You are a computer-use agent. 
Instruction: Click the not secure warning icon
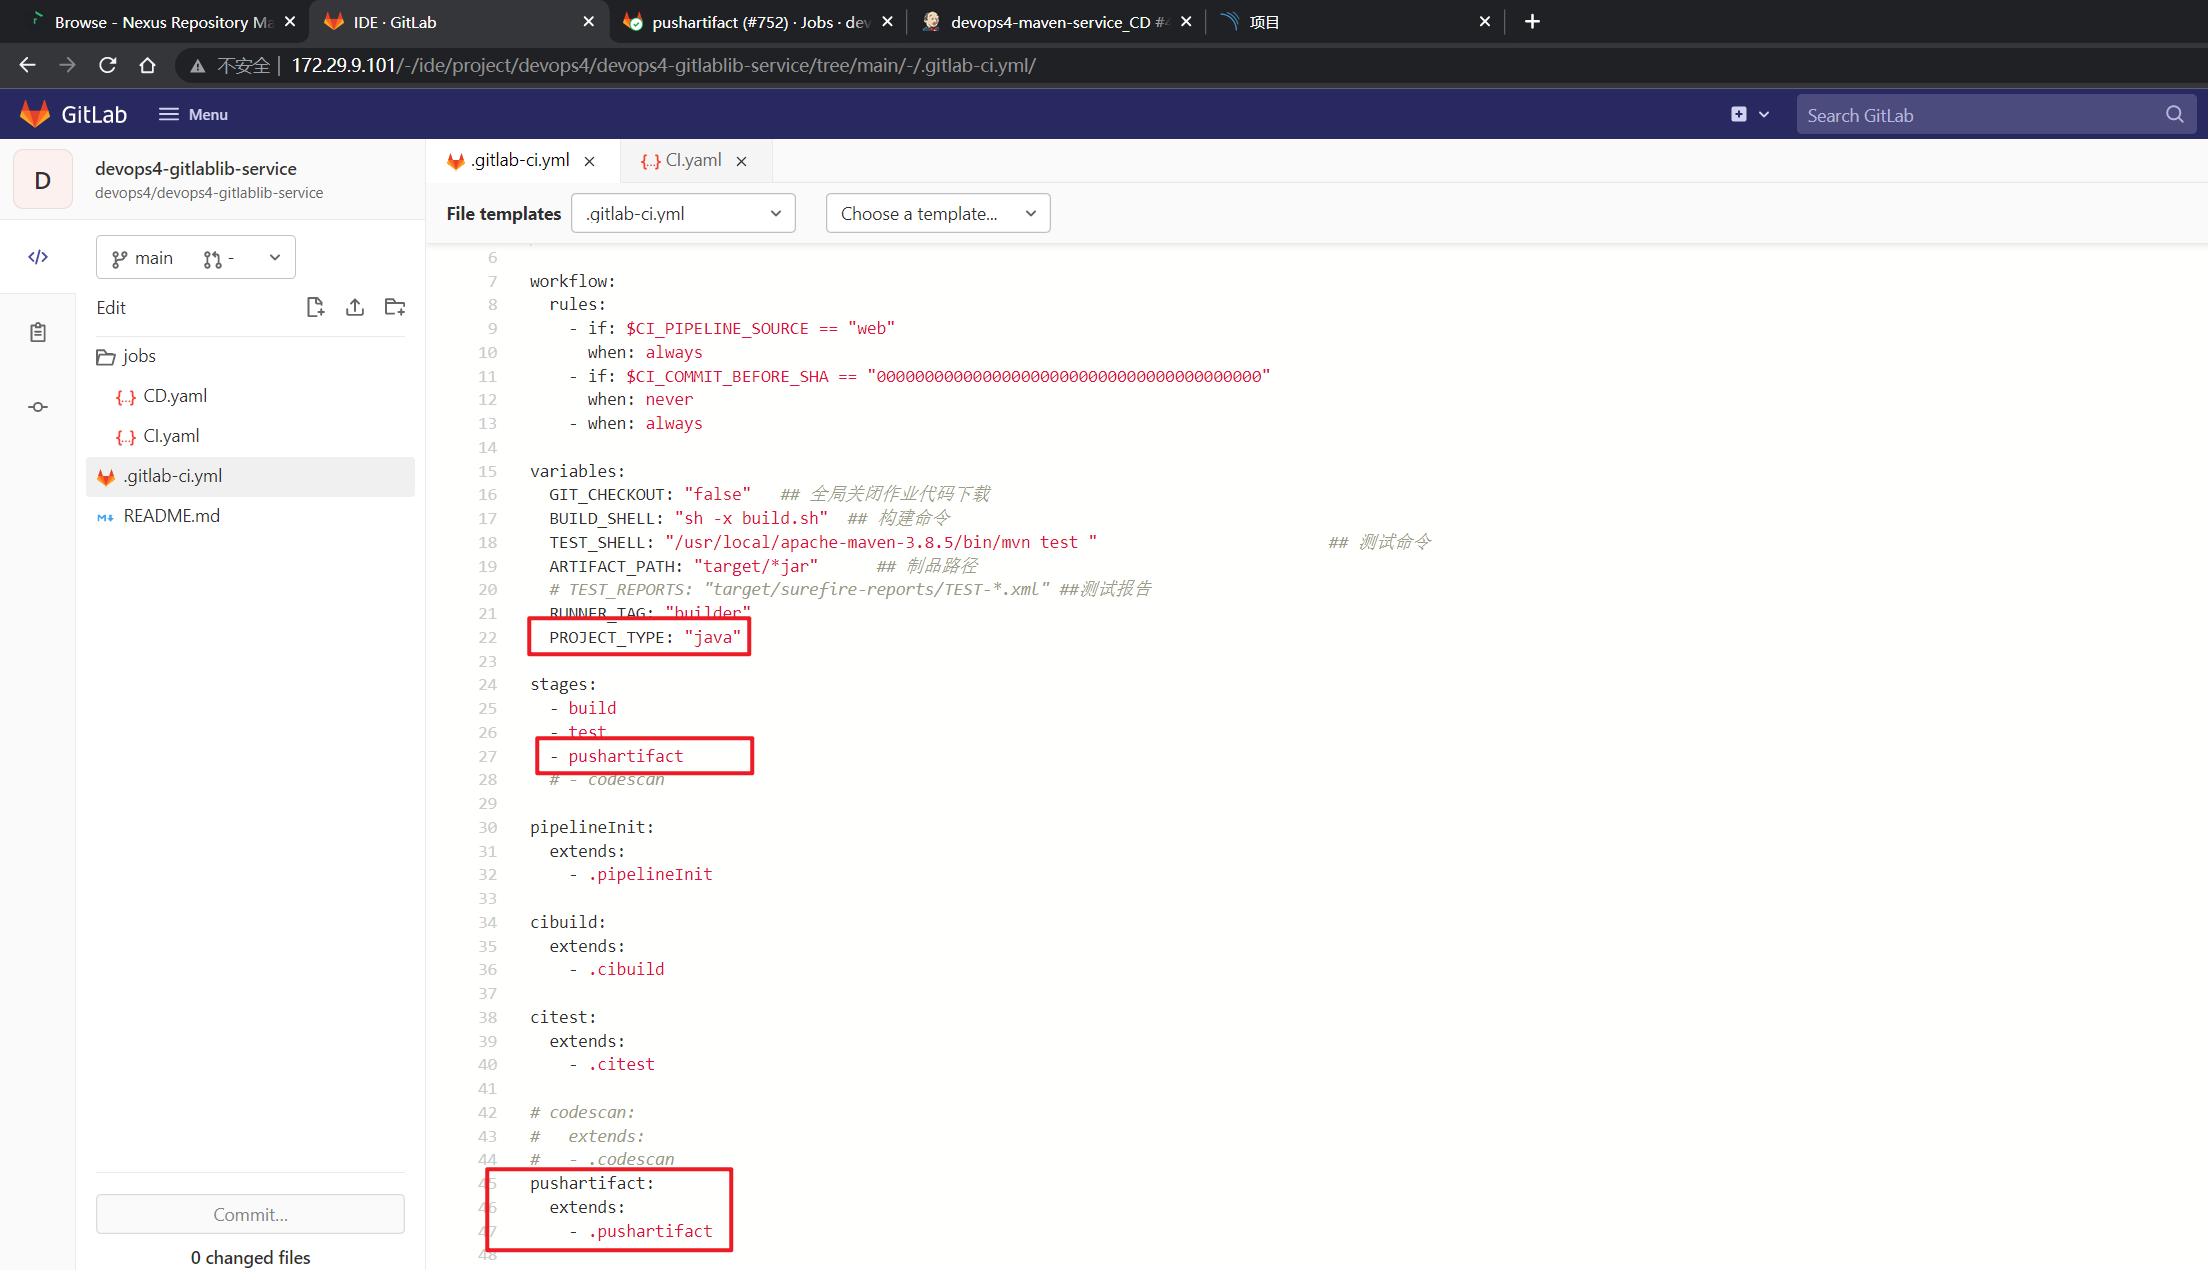(198, 66)
